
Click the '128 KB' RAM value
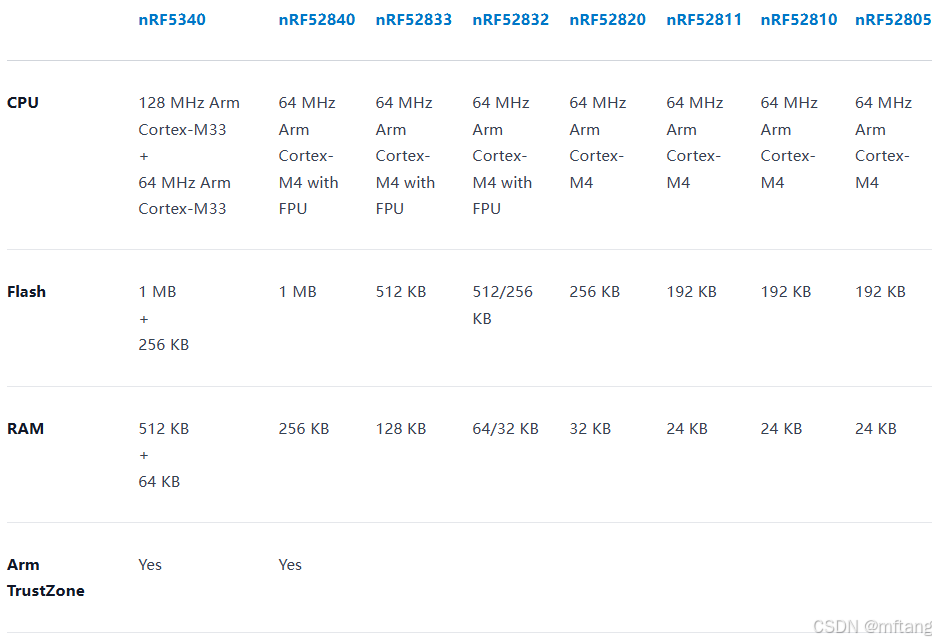tap(401, 428)
